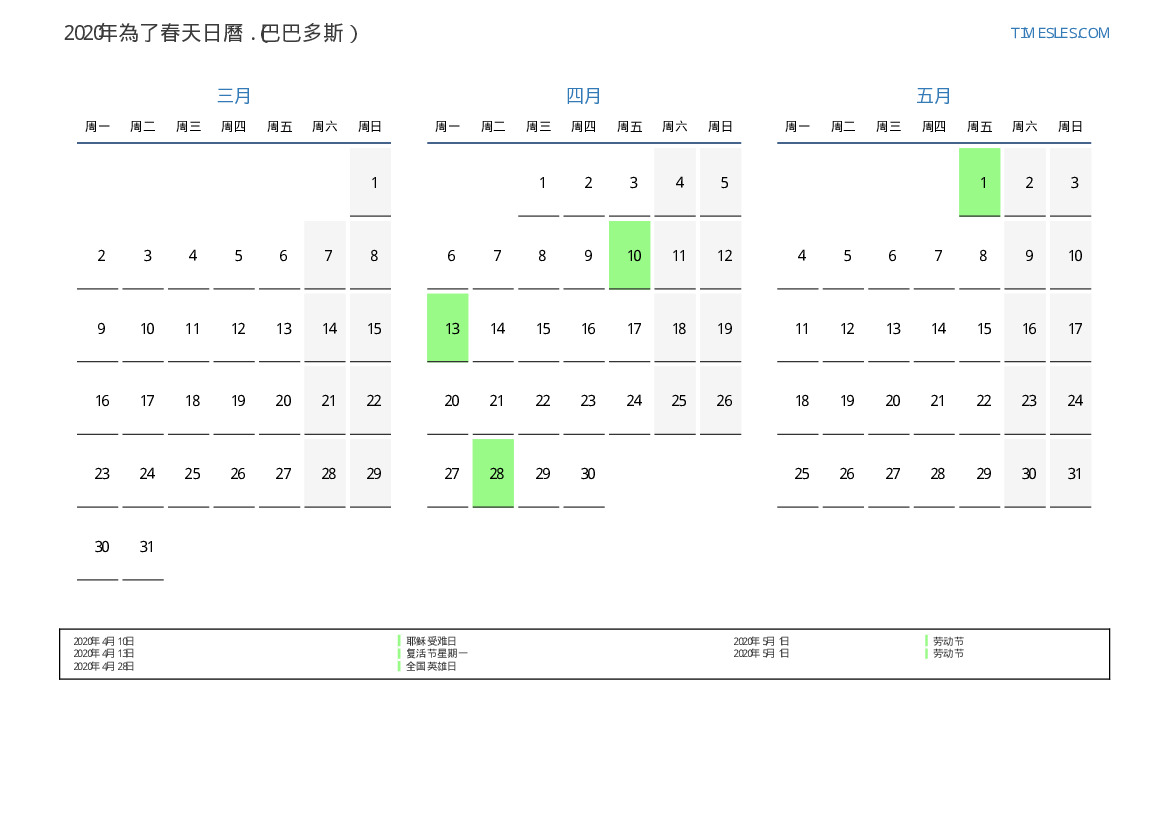Viewport: 1169px width, 827px height.
Task: Select highlighted May 1 Labour Day cell
Action: (x=979, y=182)
